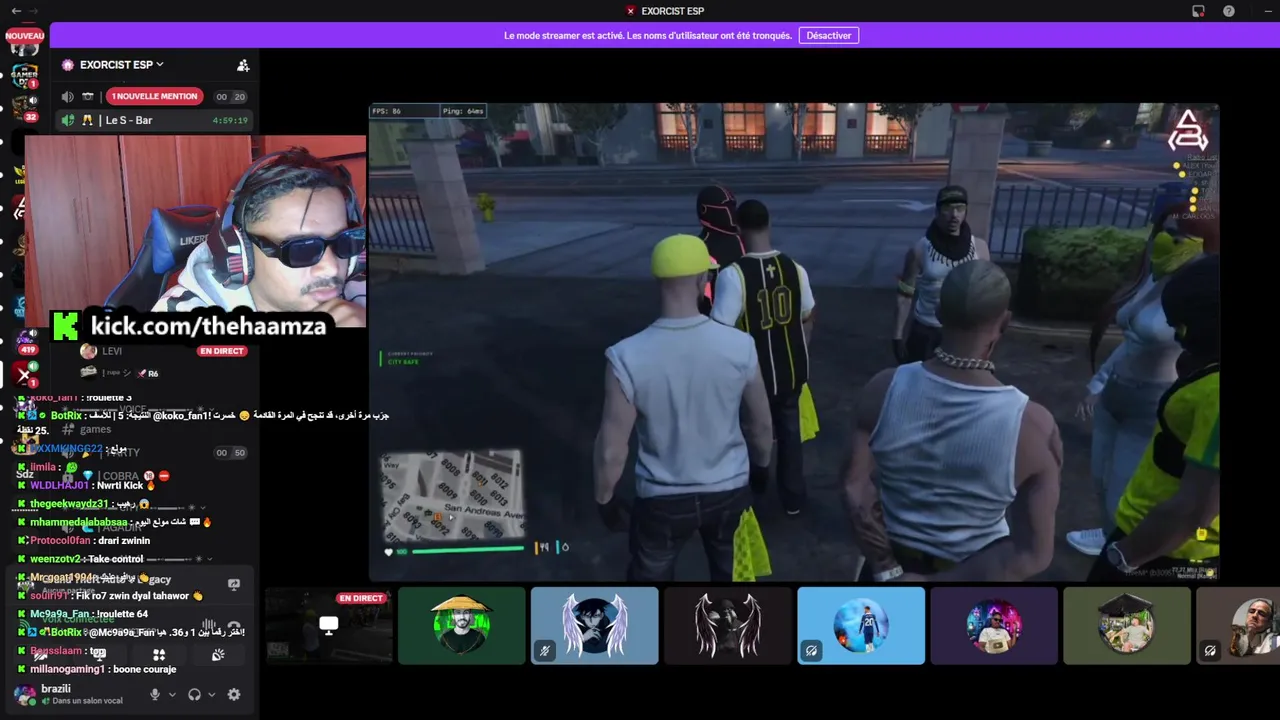Image resolution: width=1280 pixels, height=720 pixels.
Task: Open your own EN DIRECT stream tile
Action: (329, 626)
